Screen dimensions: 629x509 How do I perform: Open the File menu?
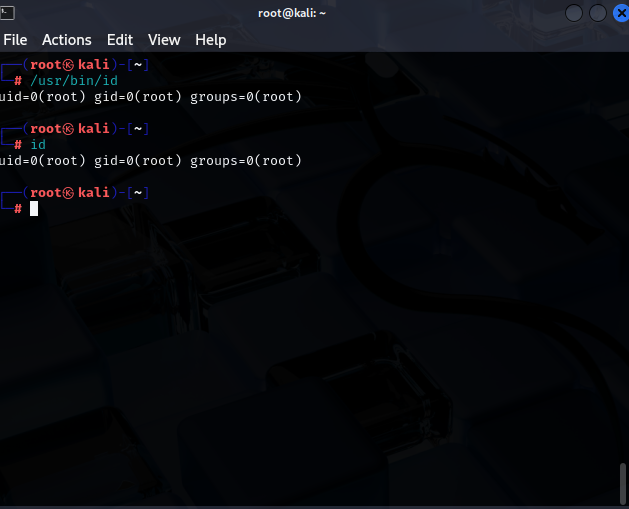pos(15,40)
